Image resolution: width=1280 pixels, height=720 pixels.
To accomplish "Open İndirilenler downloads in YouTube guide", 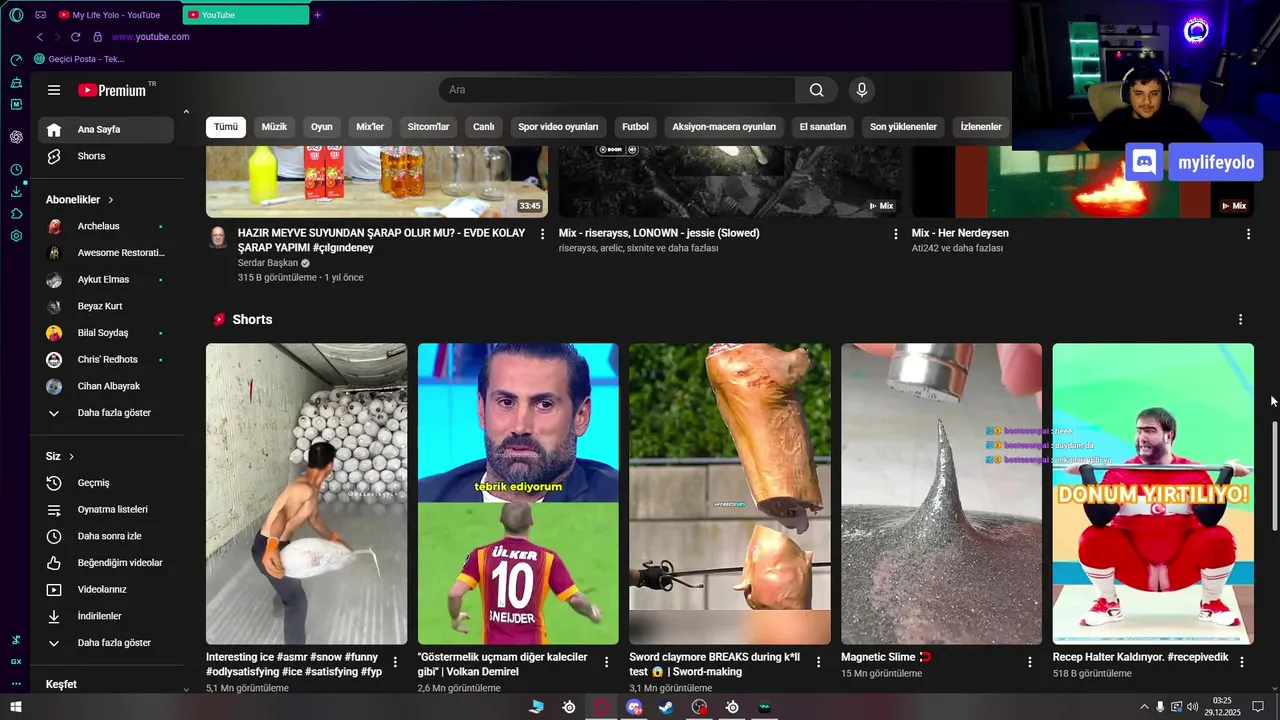I will 106,616.
